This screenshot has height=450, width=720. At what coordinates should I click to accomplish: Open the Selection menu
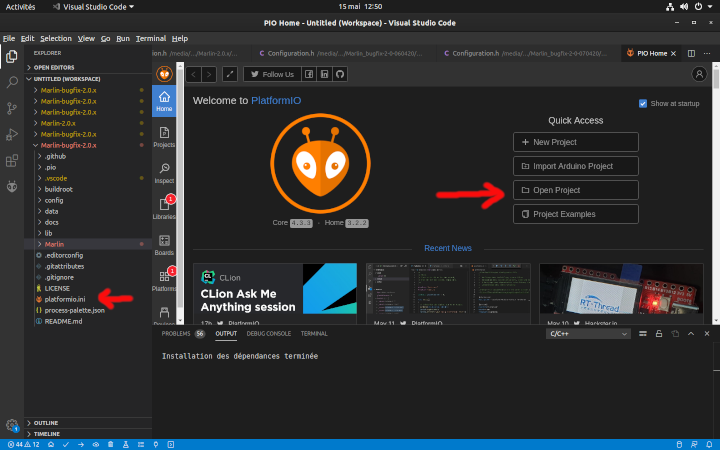coord(56,39)
